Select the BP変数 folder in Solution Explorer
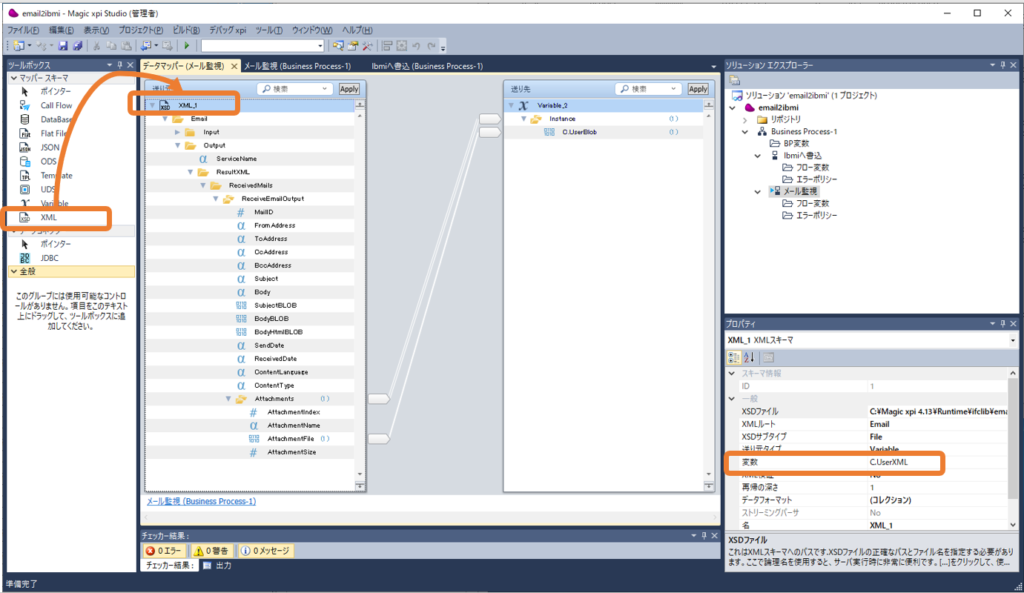 click(796, 144)
